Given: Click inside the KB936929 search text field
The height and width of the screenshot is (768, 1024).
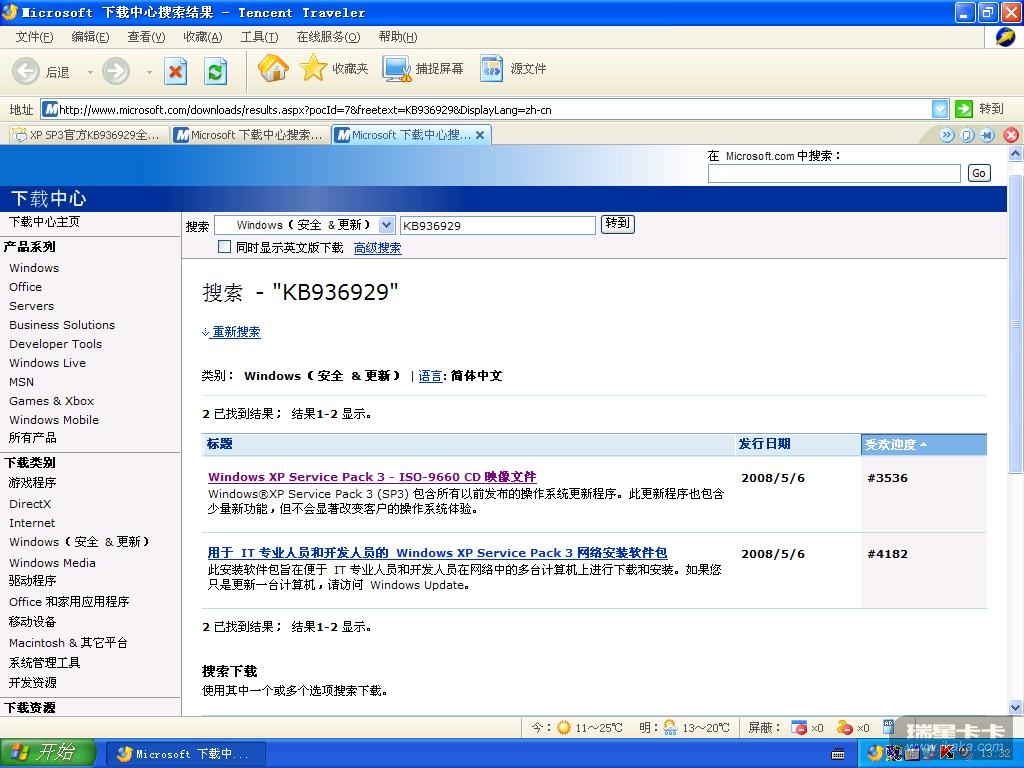Looking at the screenshot, I should (498, 225).
